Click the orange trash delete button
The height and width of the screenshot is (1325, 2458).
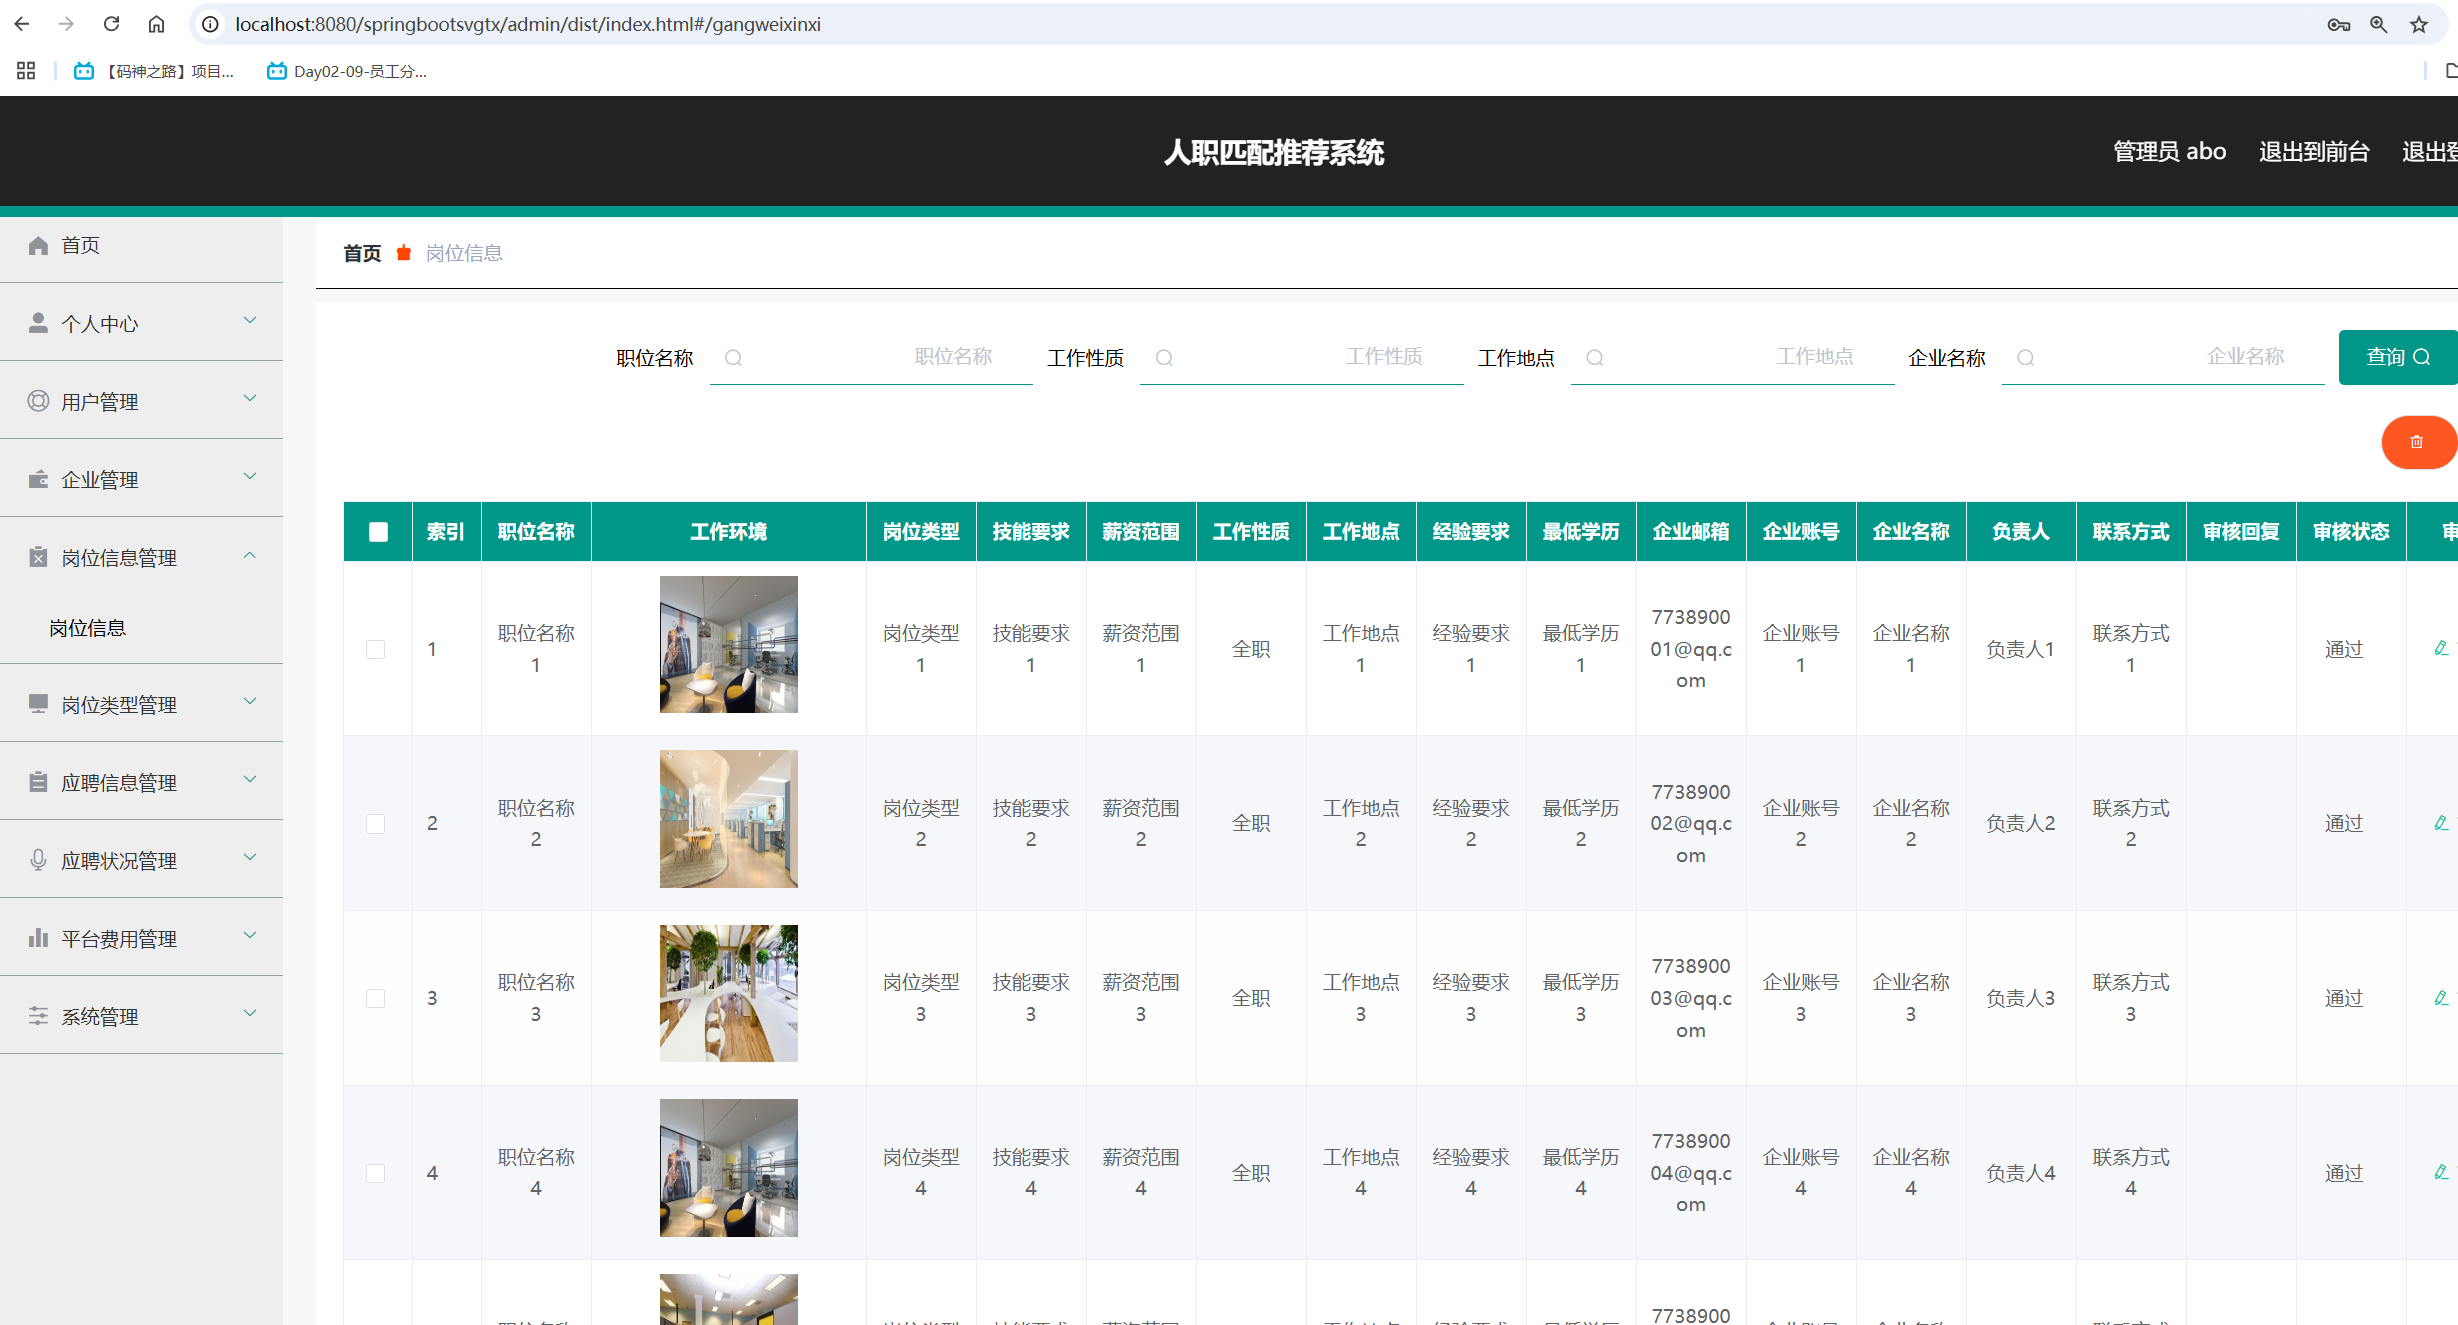(2418, 442)
